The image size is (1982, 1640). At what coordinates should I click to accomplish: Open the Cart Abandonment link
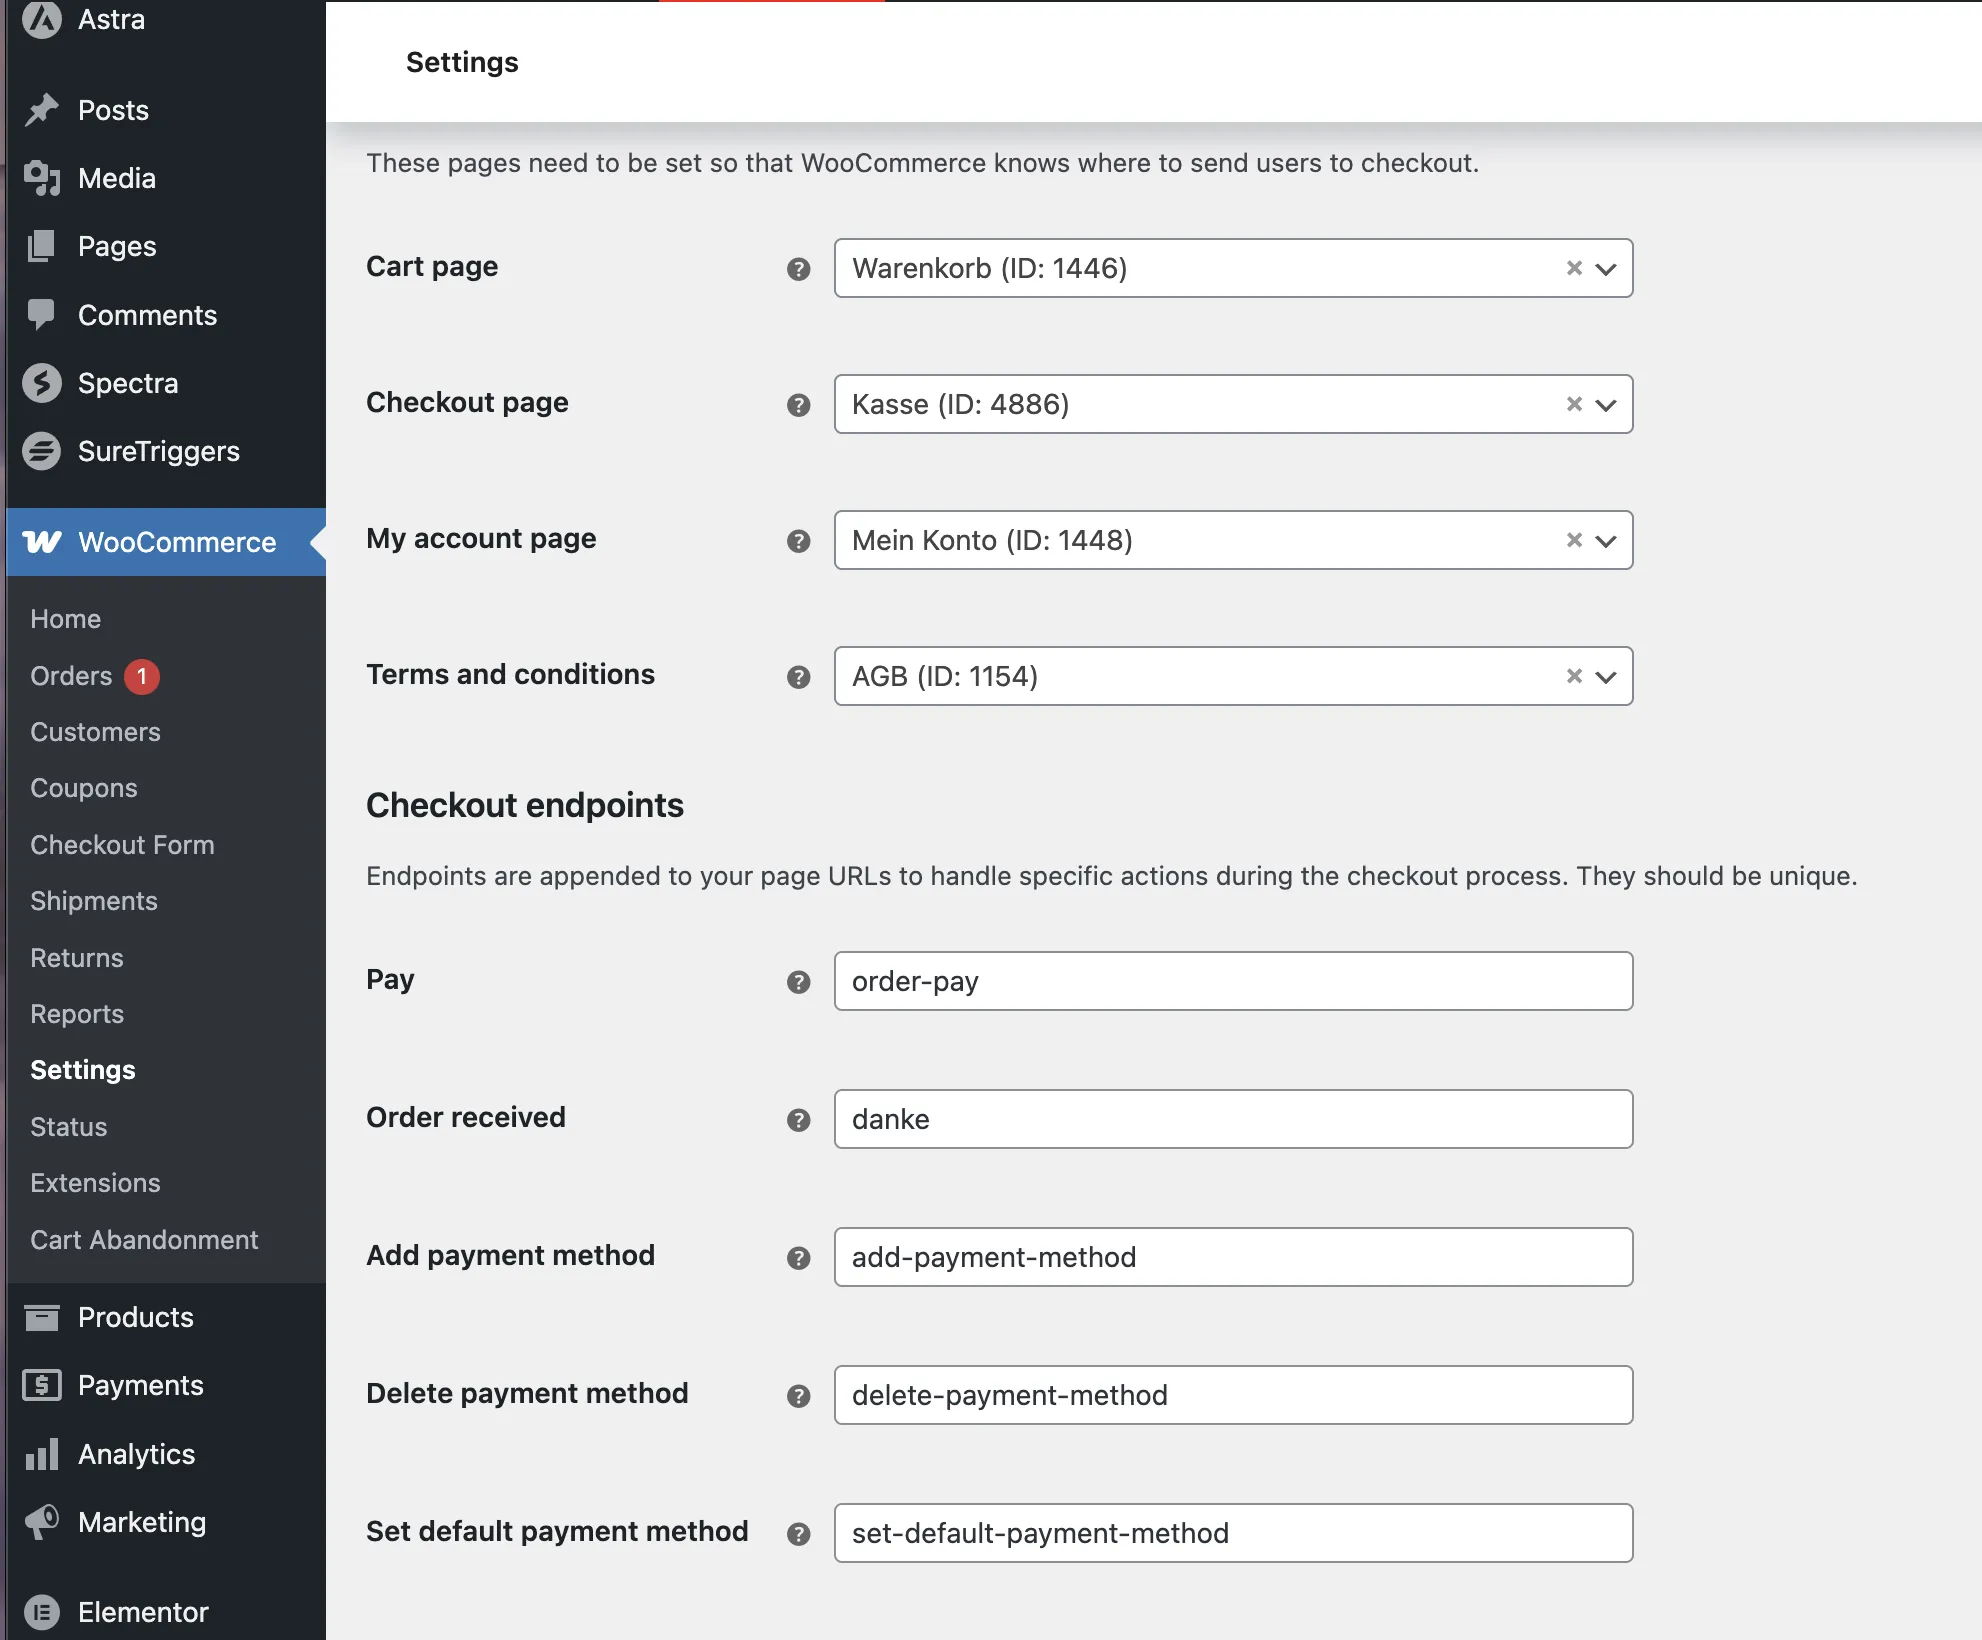[144, 1240]
